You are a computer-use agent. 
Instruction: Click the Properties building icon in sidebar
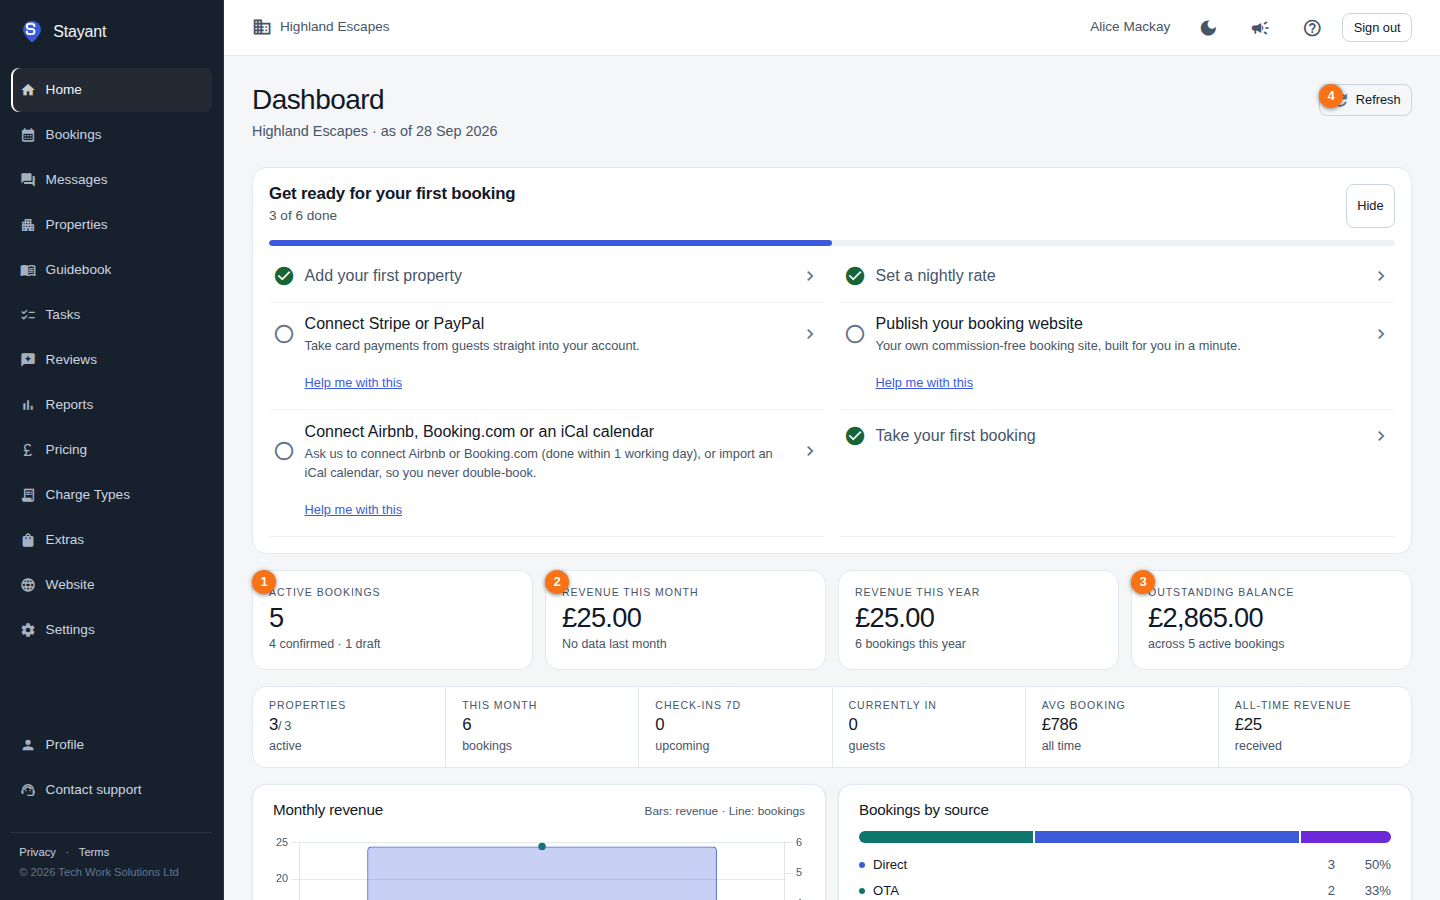pos(28,225)
